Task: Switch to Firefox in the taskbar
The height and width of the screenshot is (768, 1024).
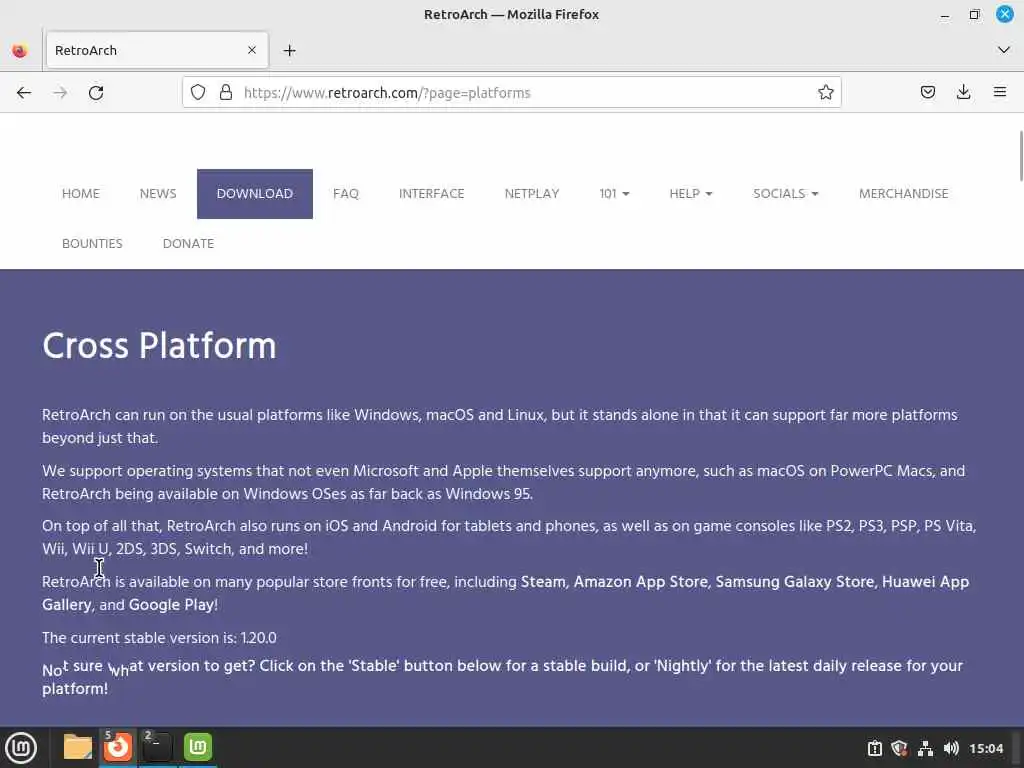Action: click(118, 747)
